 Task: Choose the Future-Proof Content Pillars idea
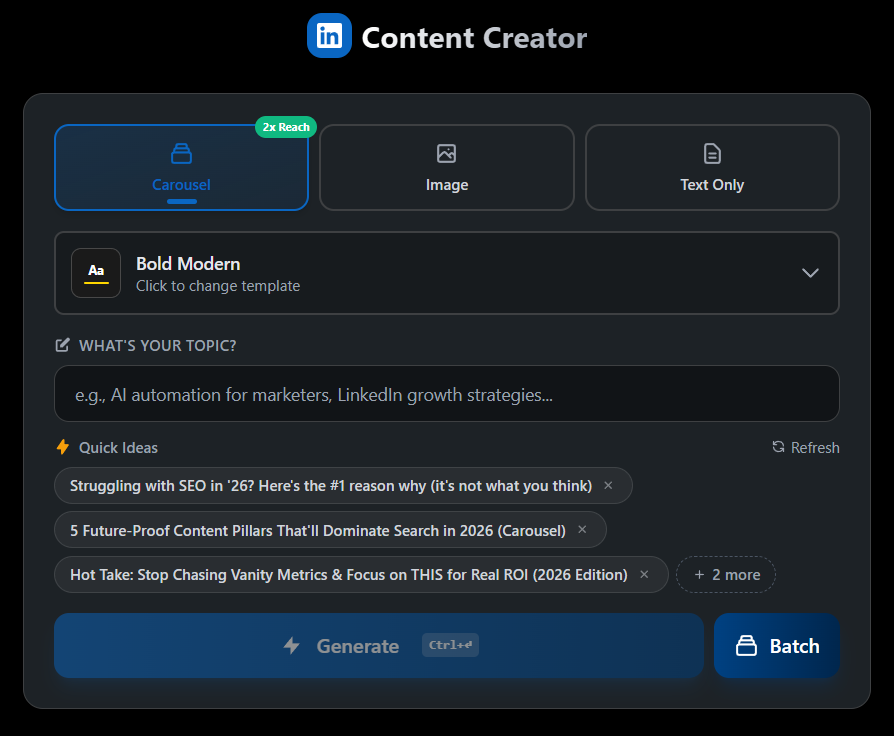320,530
